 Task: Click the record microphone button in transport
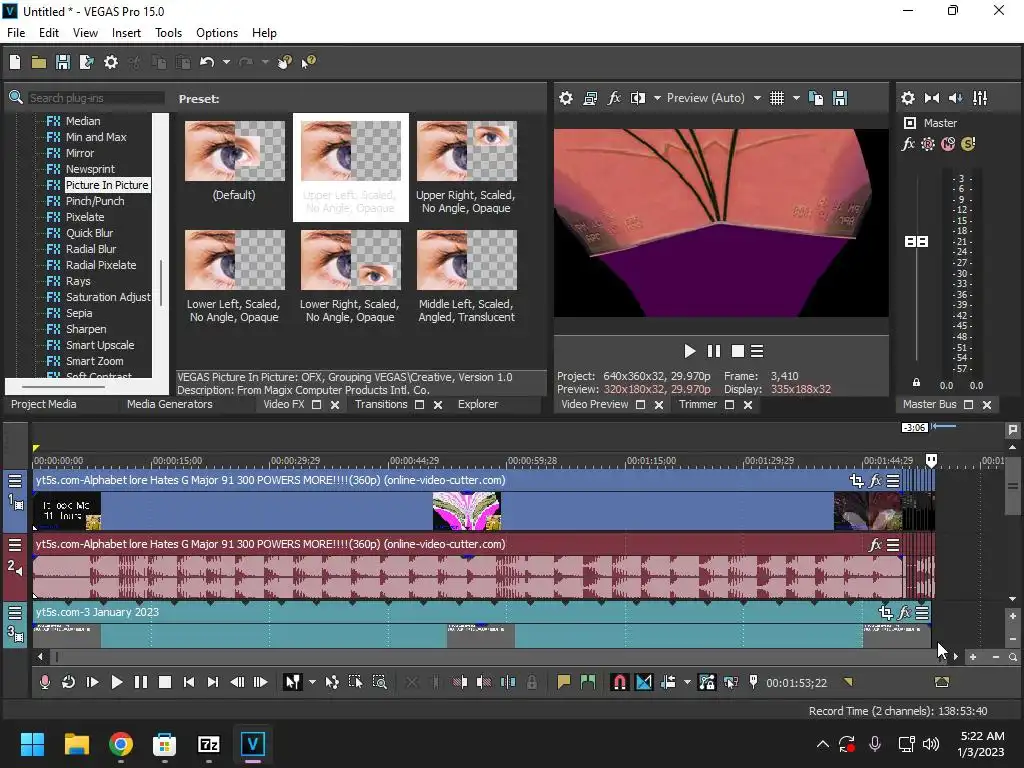click(x=44, y=682)
